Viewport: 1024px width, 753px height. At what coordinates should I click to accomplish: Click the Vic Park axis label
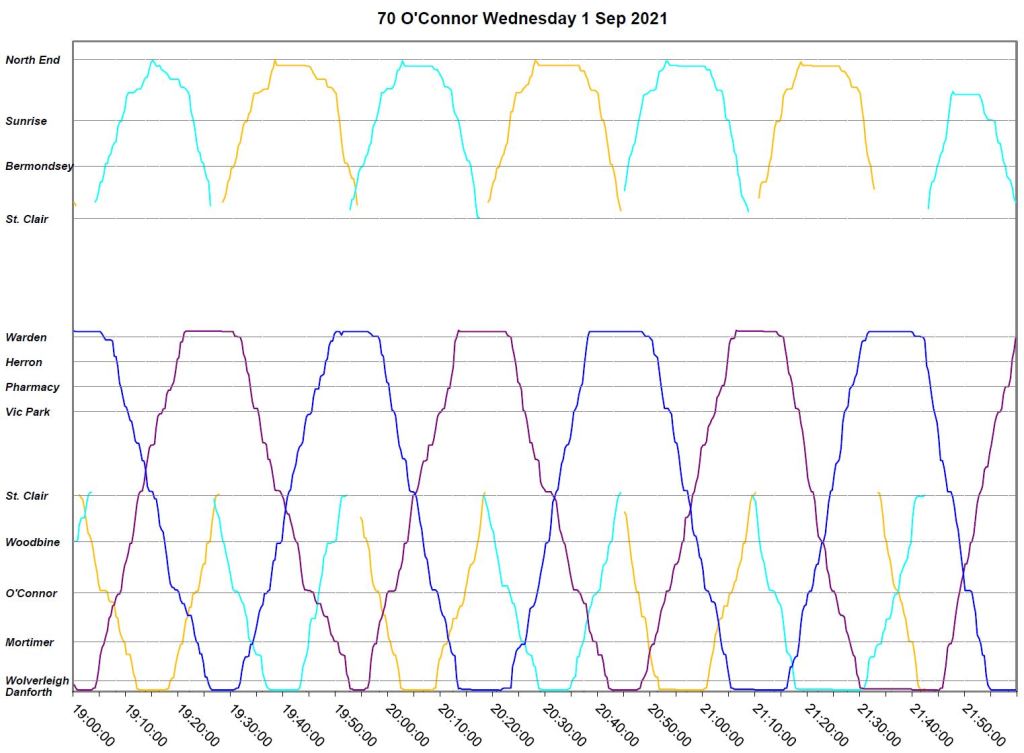tap(27, 411)
